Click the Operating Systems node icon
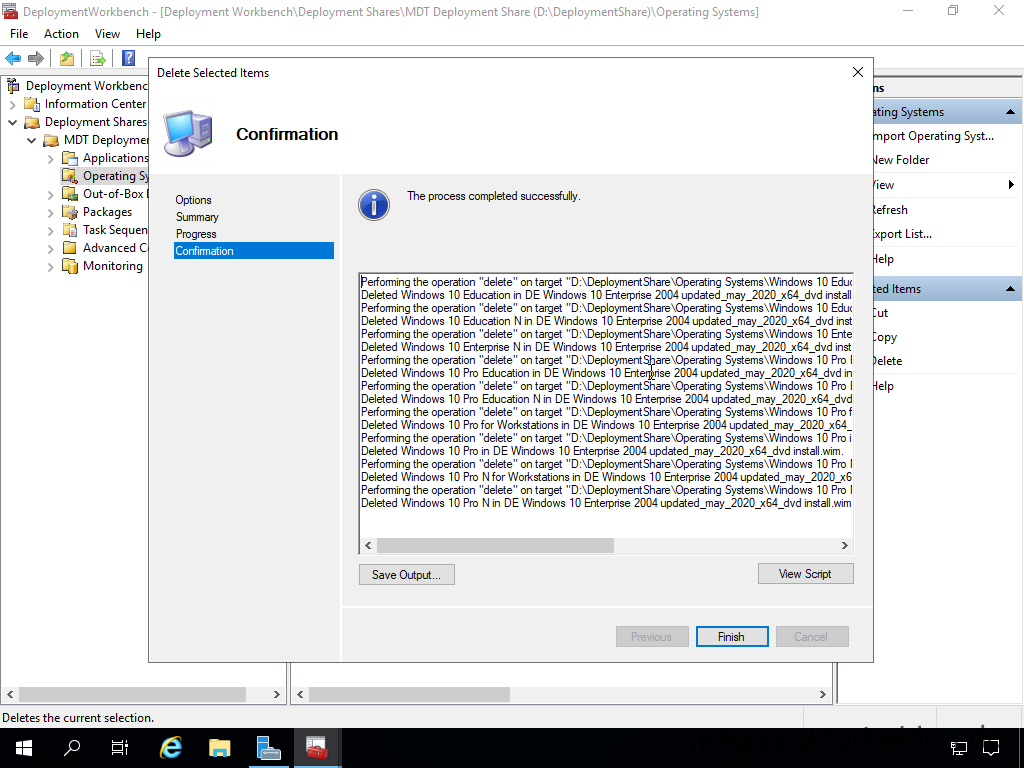The width and height of the screenshot is (1024, 768). (x=70, y=176)
